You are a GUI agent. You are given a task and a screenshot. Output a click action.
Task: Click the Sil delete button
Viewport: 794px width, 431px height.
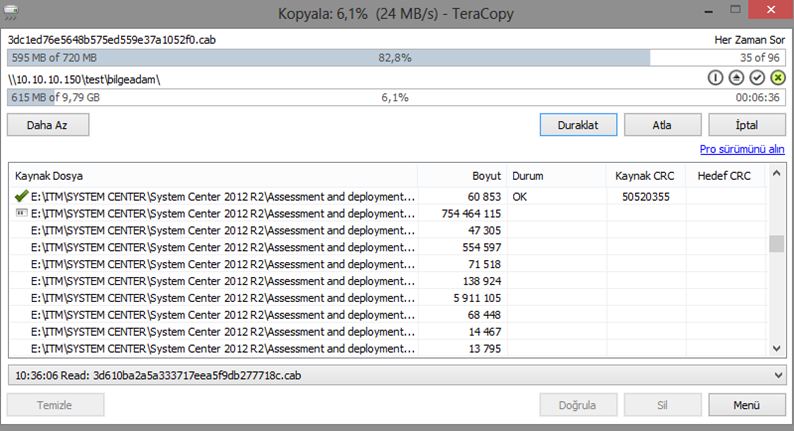[x=662, y=405]
